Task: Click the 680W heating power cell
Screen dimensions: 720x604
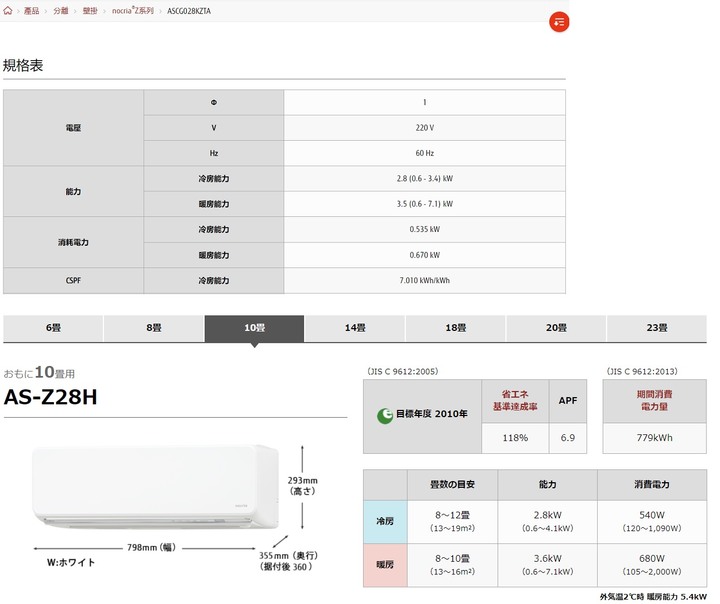Action: coord(652,565)
